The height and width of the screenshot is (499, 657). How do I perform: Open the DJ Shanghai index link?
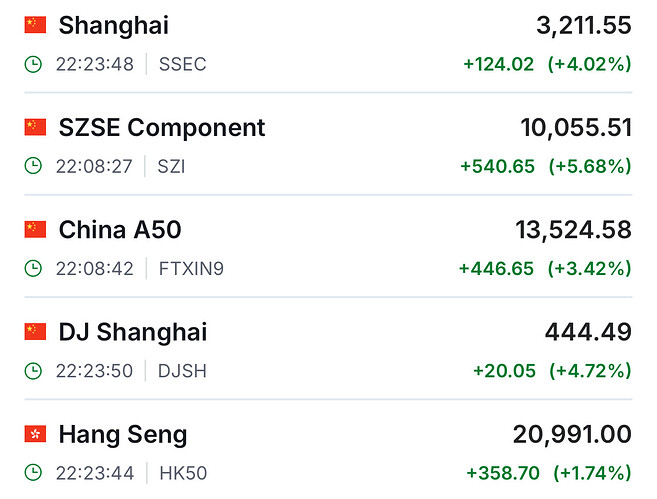pos(133,332)
